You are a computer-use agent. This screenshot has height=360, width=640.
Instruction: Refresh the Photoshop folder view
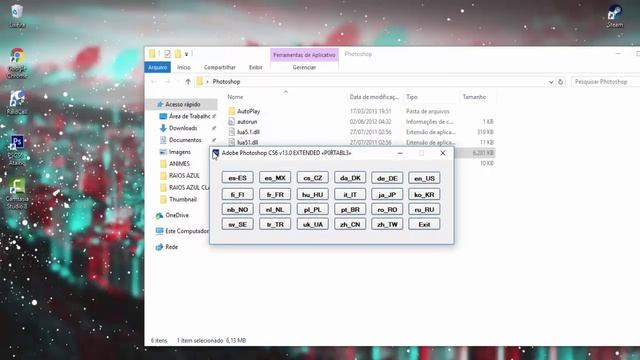point(560,82)
